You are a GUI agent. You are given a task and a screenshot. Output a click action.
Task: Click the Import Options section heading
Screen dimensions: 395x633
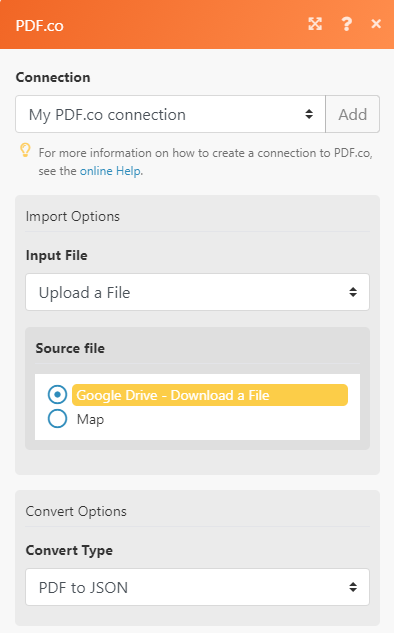pyautogui.click(x=73, y=217)
